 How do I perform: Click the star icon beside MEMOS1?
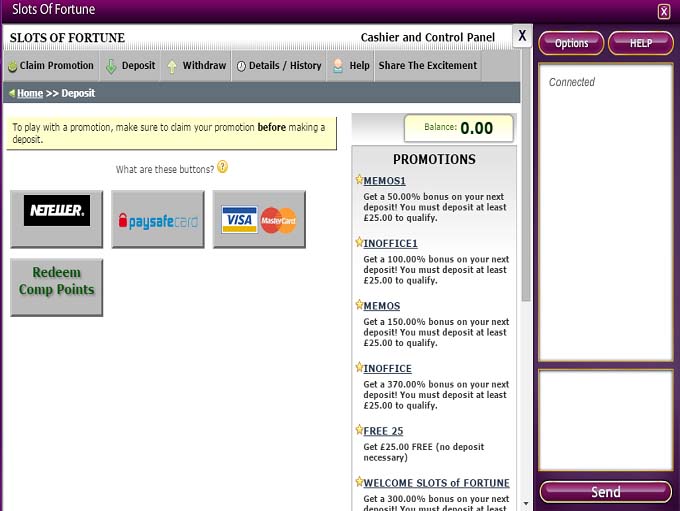tap(359, 180)
